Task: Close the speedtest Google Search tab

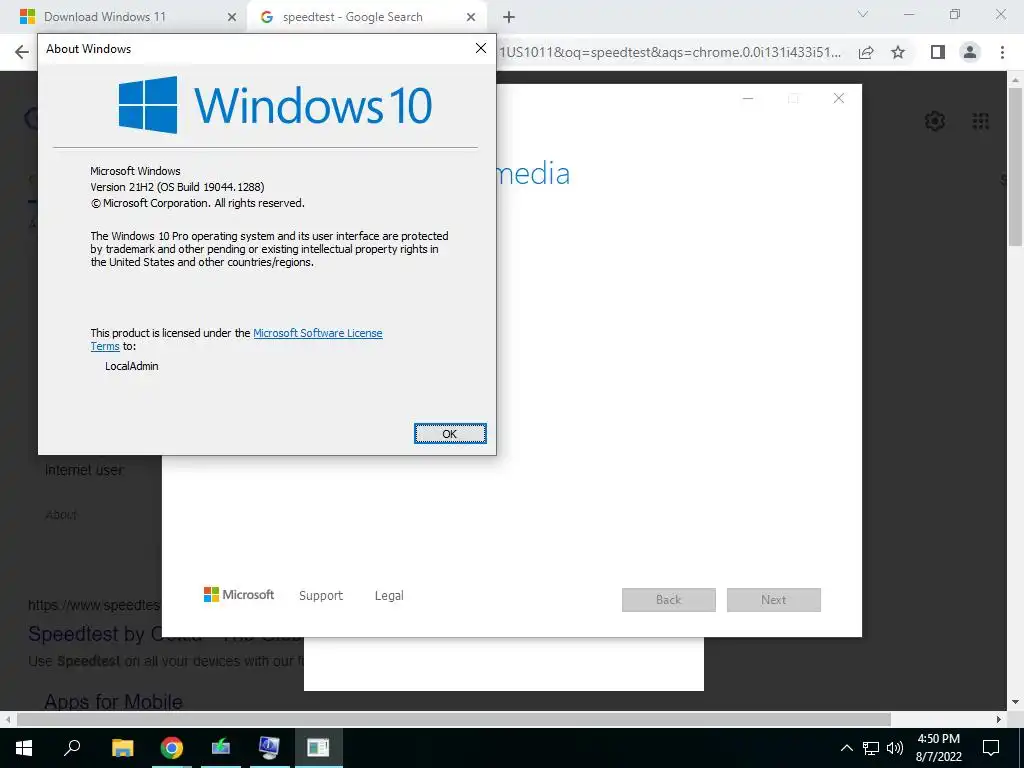Action: pyautogui.click(x=471, y=18)
